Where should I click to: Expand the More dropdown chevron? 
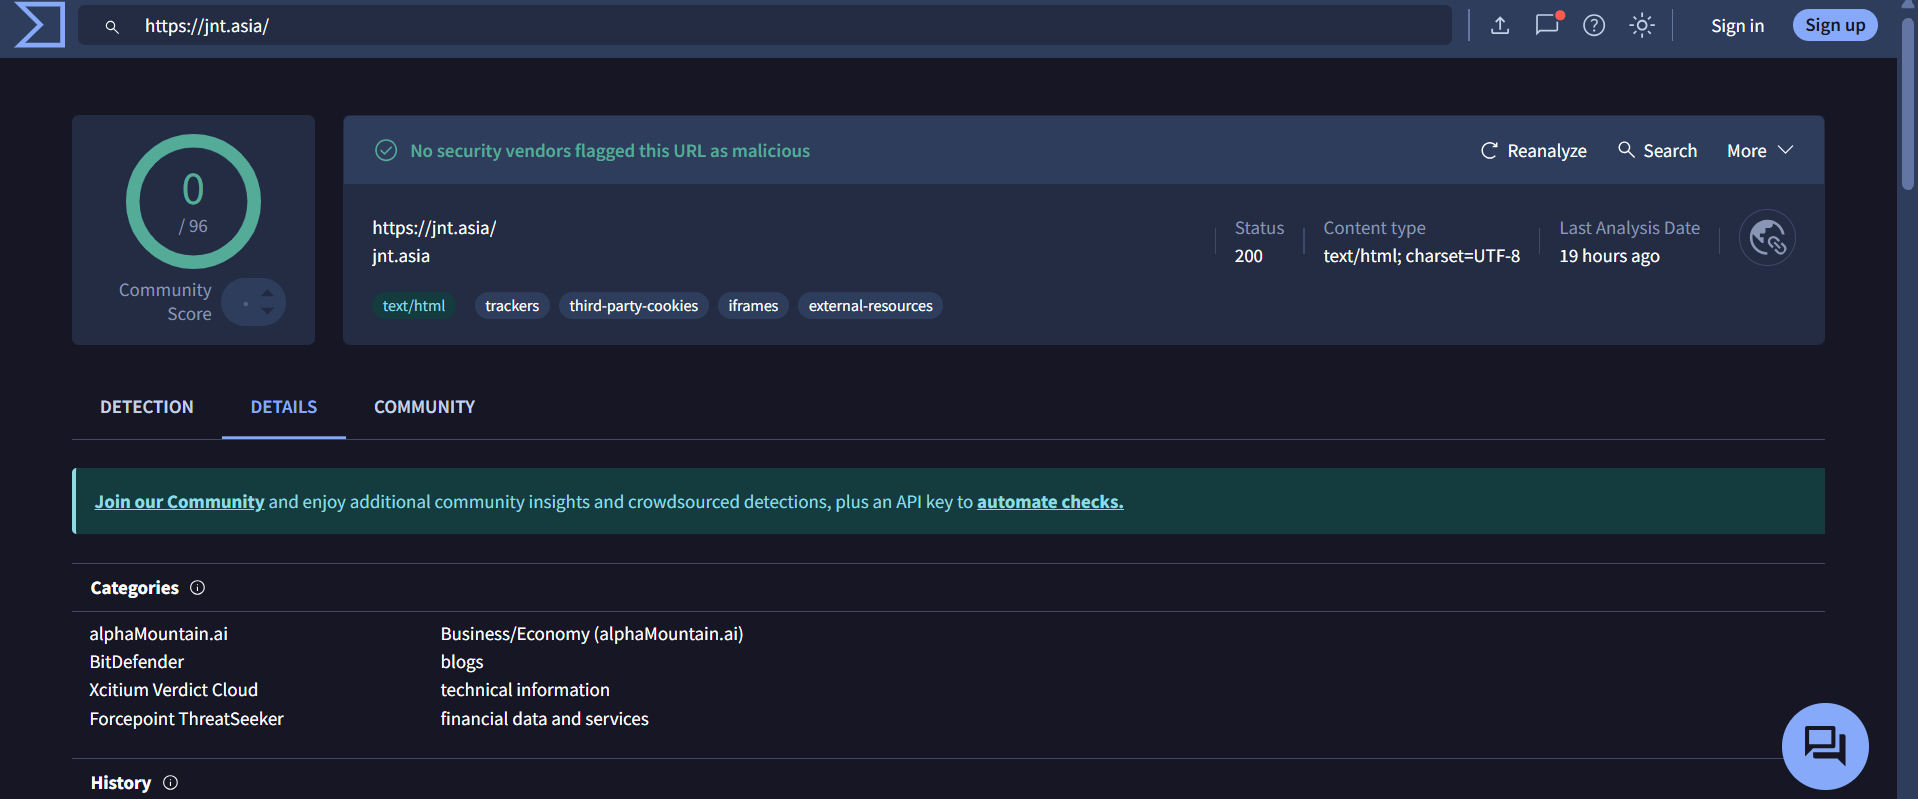(1786, 150)
